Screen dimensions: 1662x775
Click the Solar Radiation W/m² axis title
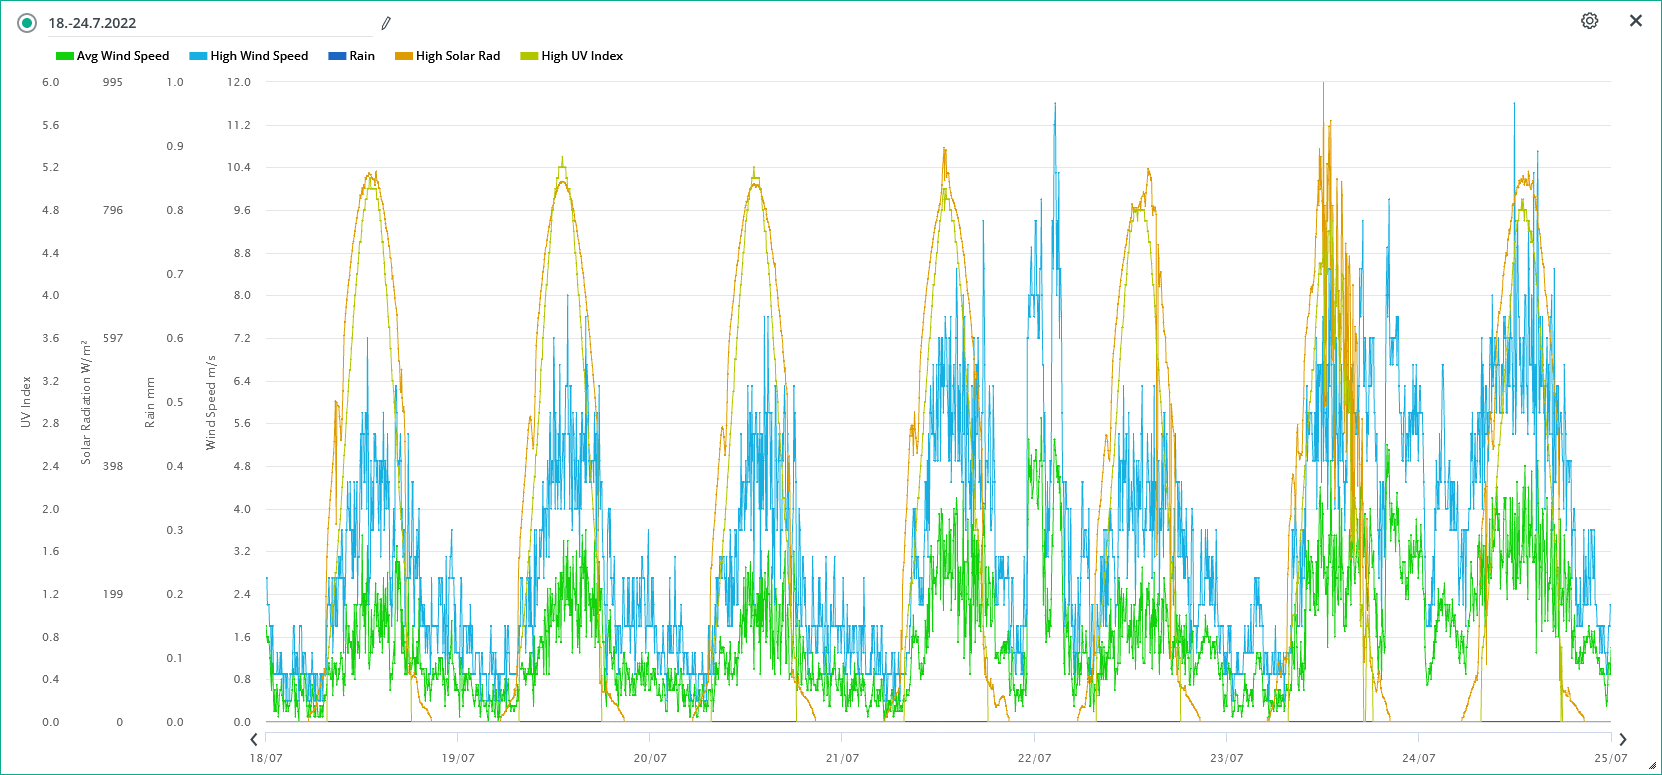[86, 402]
